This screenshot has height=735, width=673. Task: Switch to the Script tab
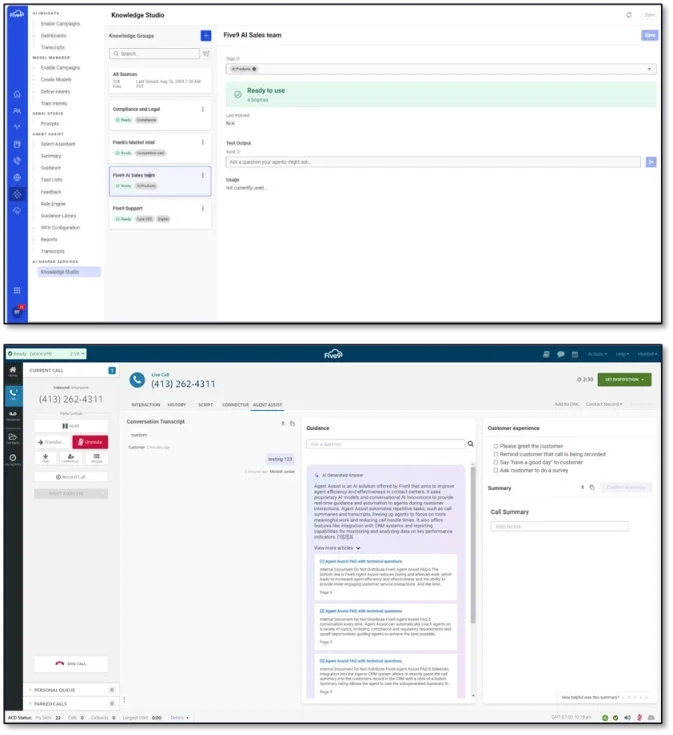tap(205, 404)
